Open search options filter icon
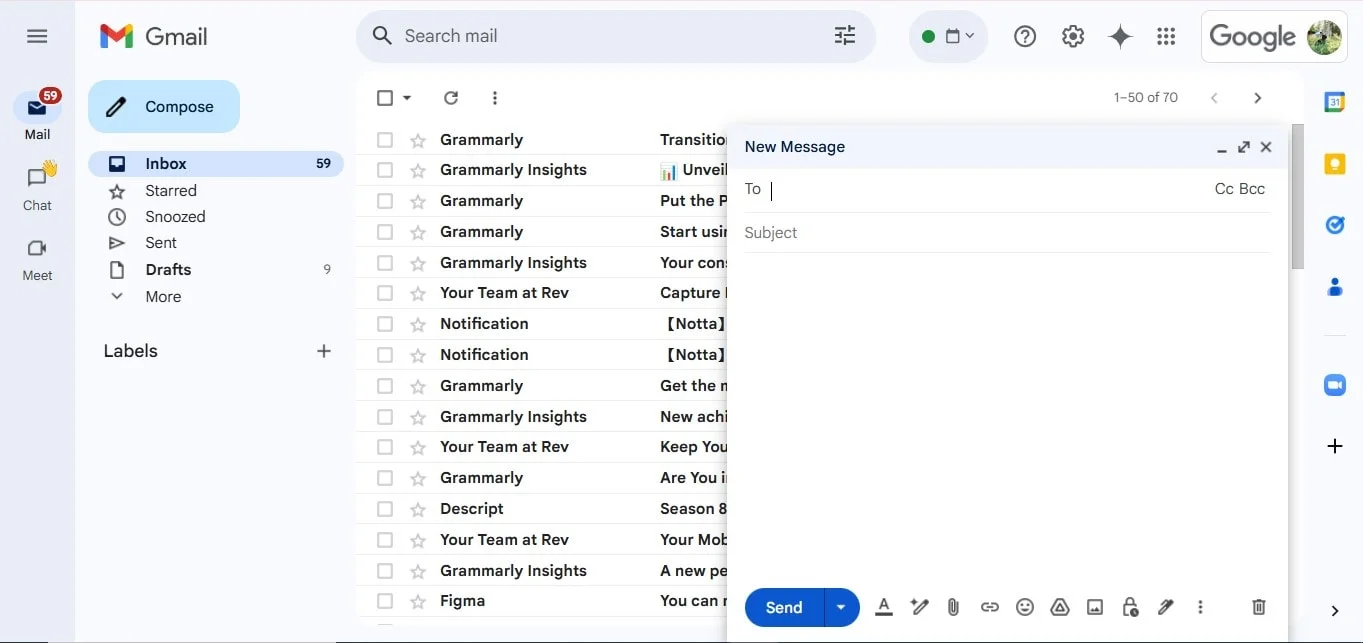 845,36
